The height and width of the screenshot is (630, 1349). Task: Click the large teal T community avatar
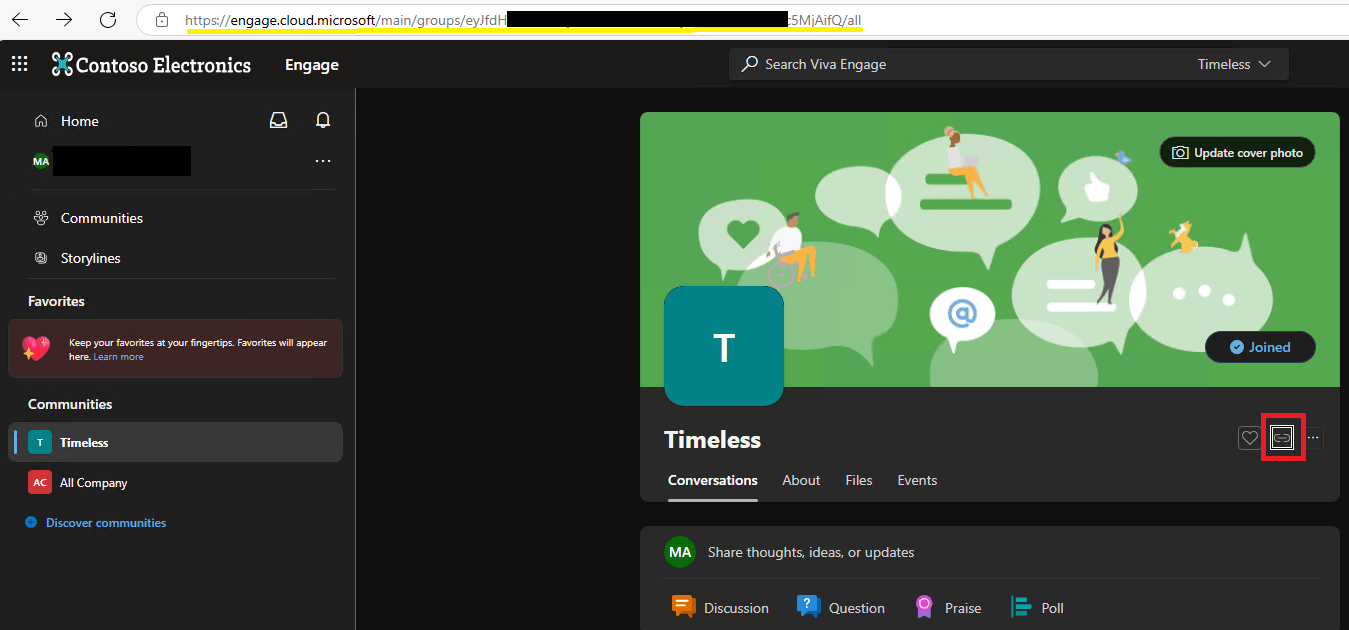tap(724, 346)
